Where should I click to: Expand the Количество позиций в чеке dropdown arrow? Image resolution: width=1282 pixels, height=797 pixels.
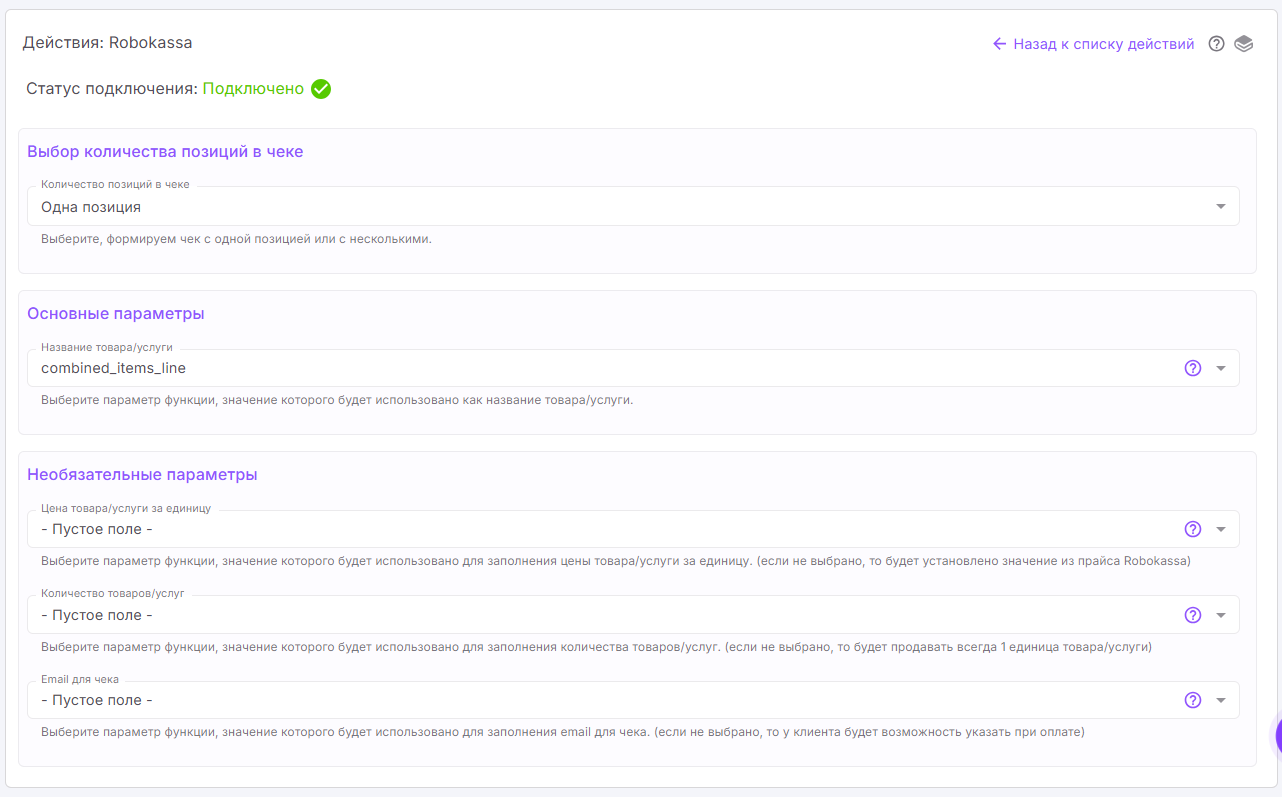click(1220, 207)
